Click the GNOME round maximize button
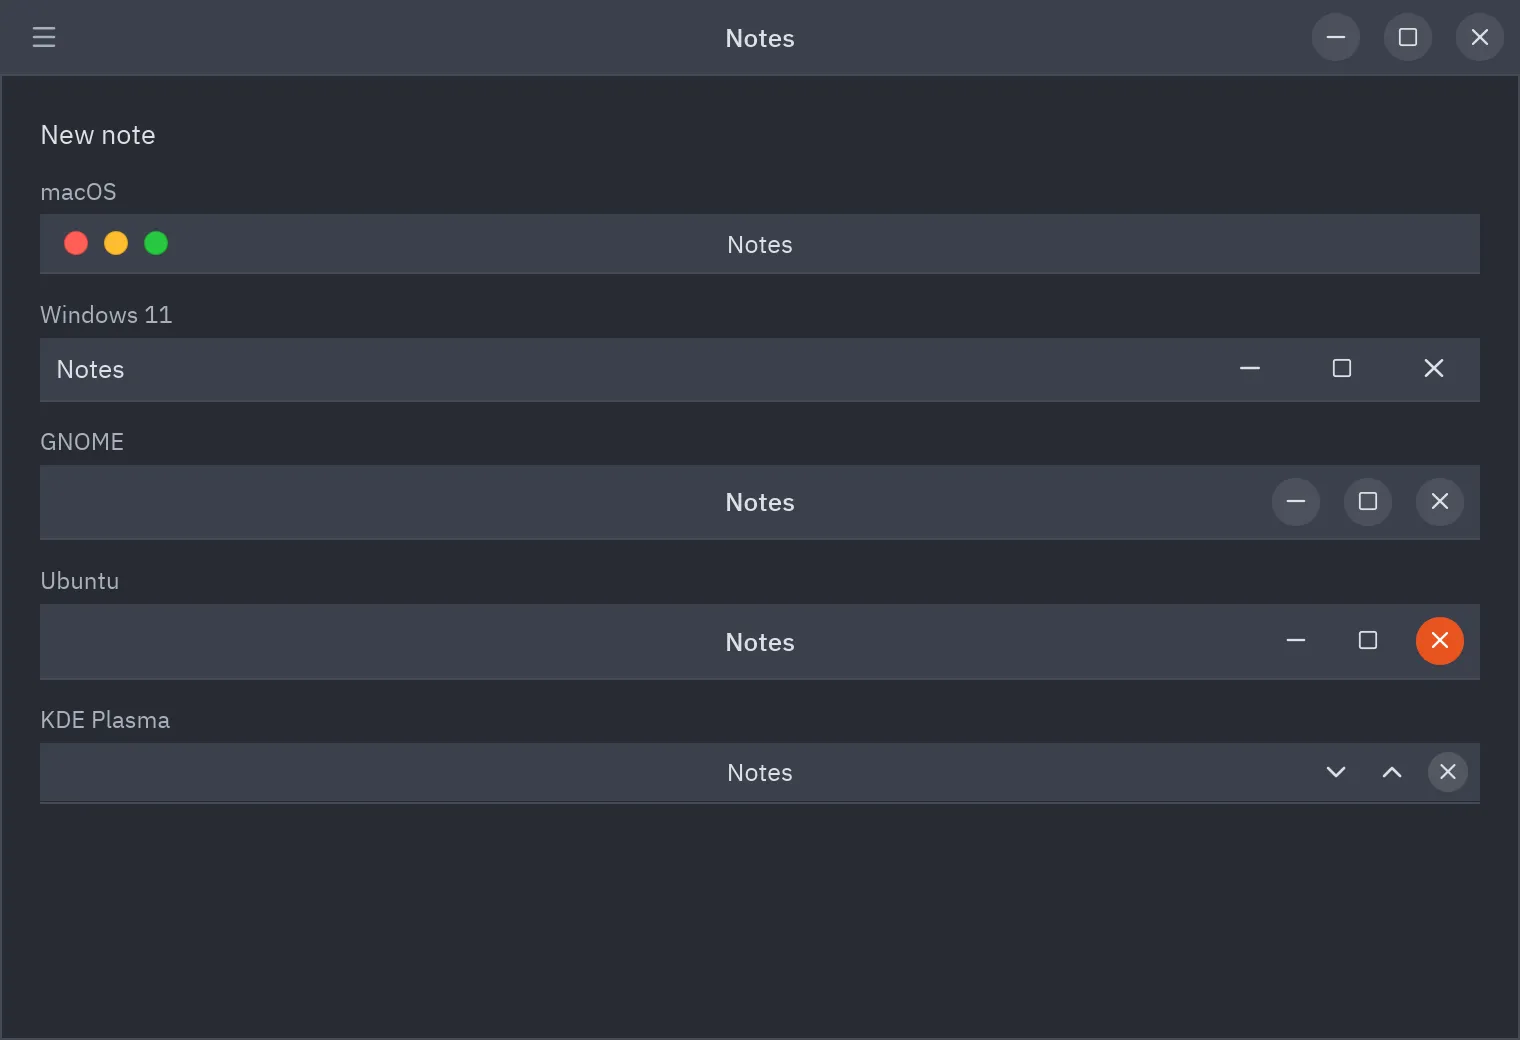The image size is (1520, 1040). pos(1368,501)
